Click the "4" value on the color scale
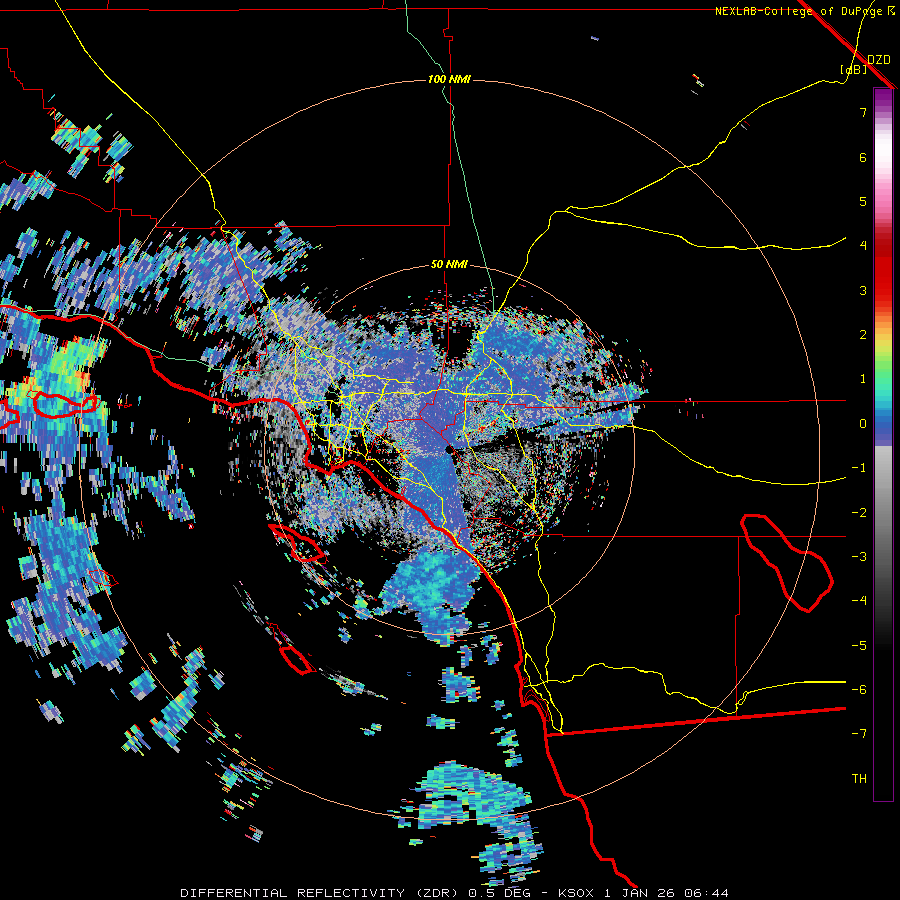Screen dimensions: 900x900 863,246
